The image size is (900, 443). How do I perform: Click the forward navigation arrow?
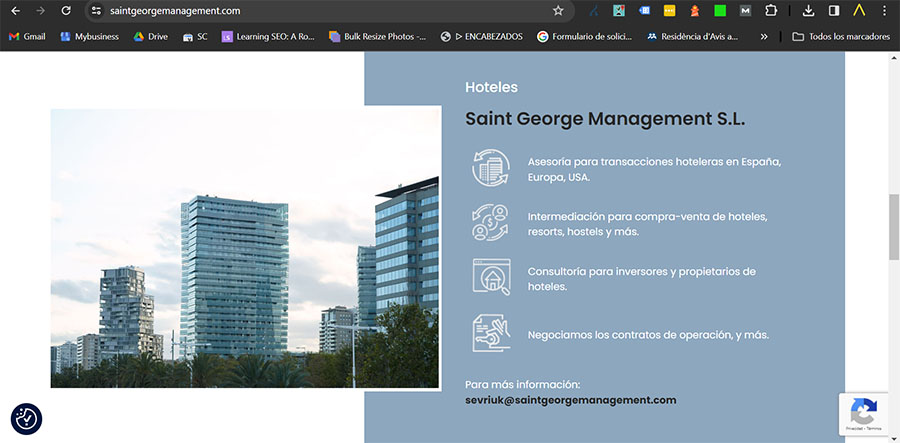tap(40, 10)
